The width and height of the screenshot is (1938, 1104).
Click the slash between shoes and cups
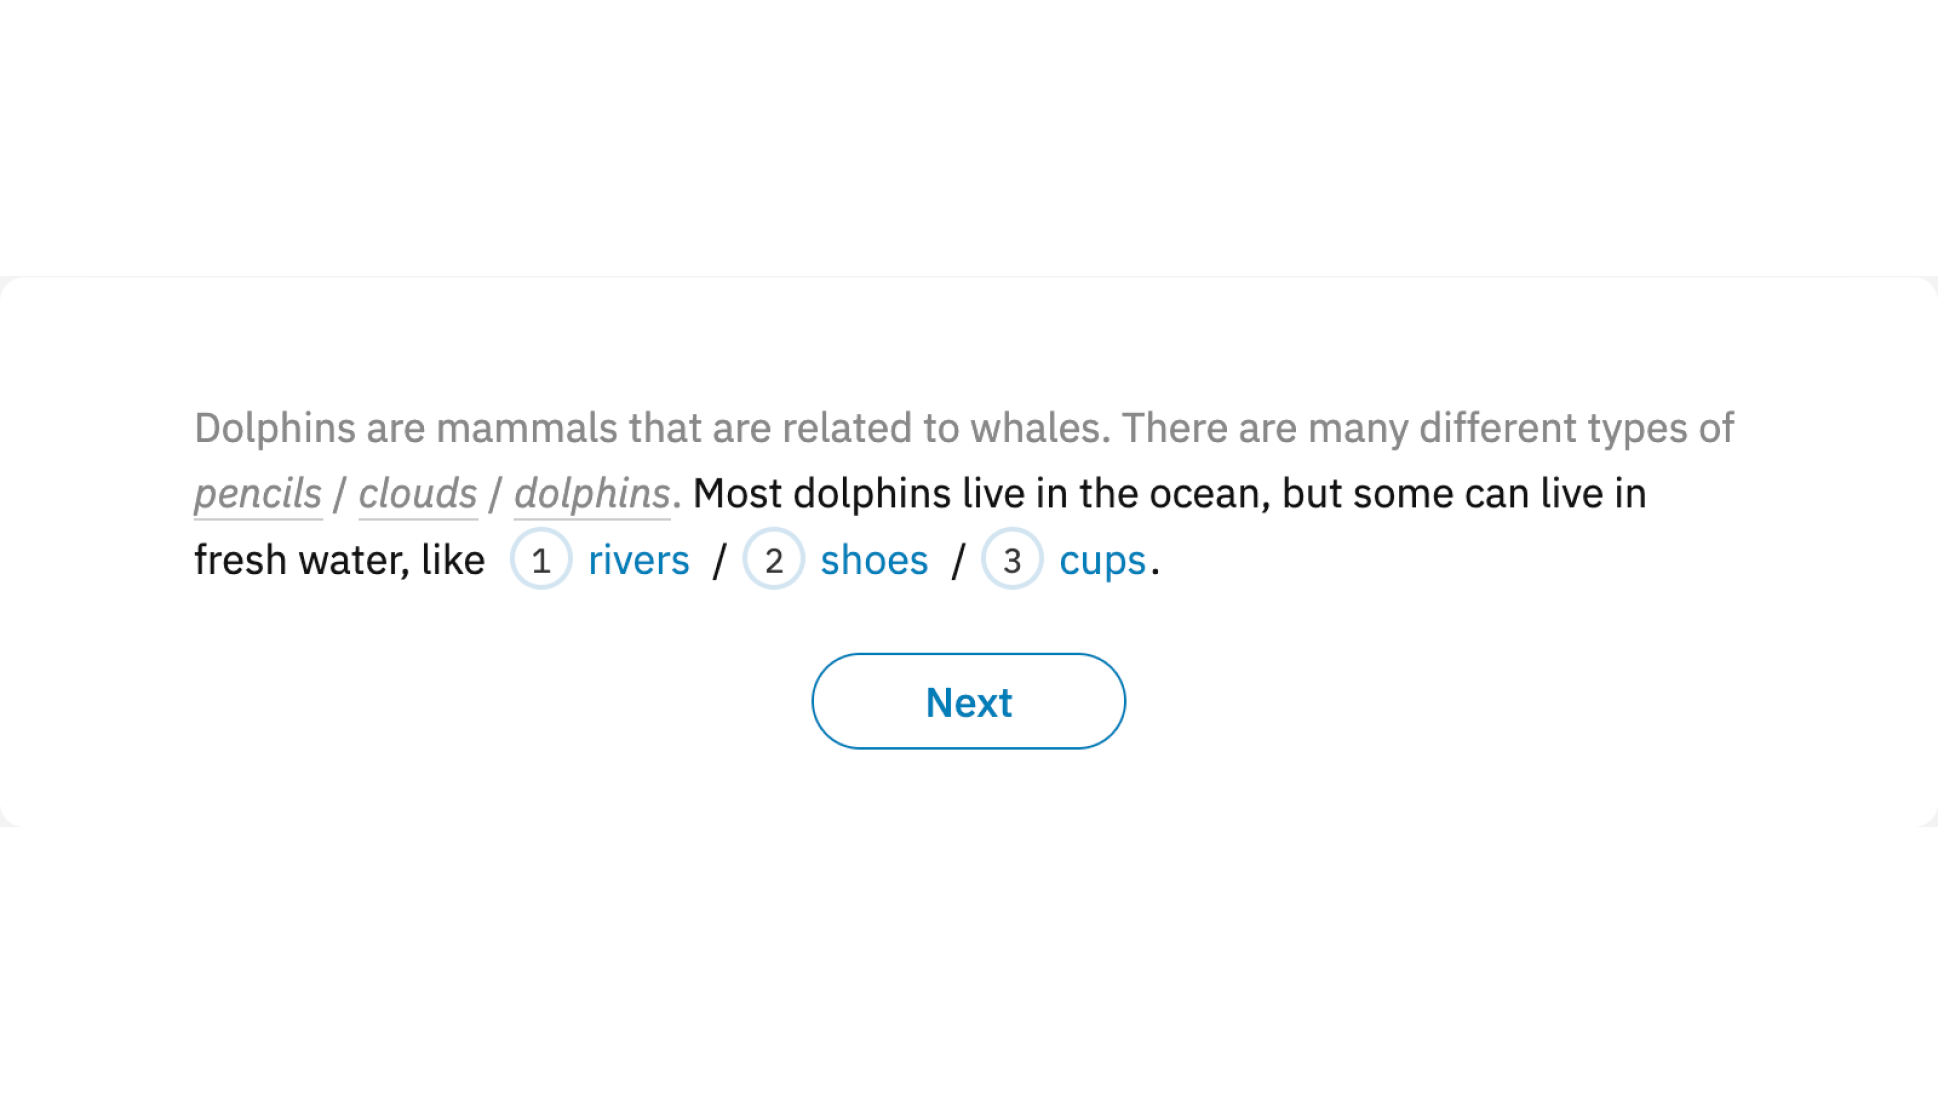pyautogui.click(x=958, y=560)
